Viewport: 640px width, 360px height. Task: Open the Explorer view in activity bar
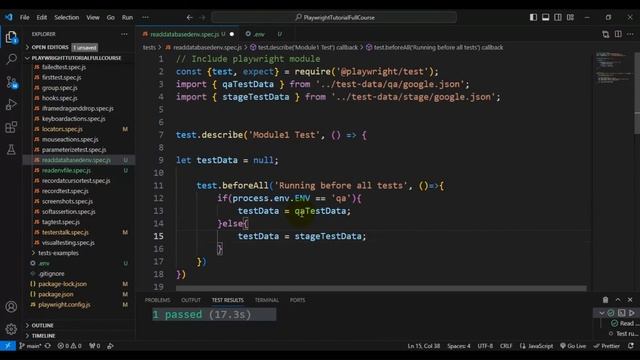(x=11, y=38)
